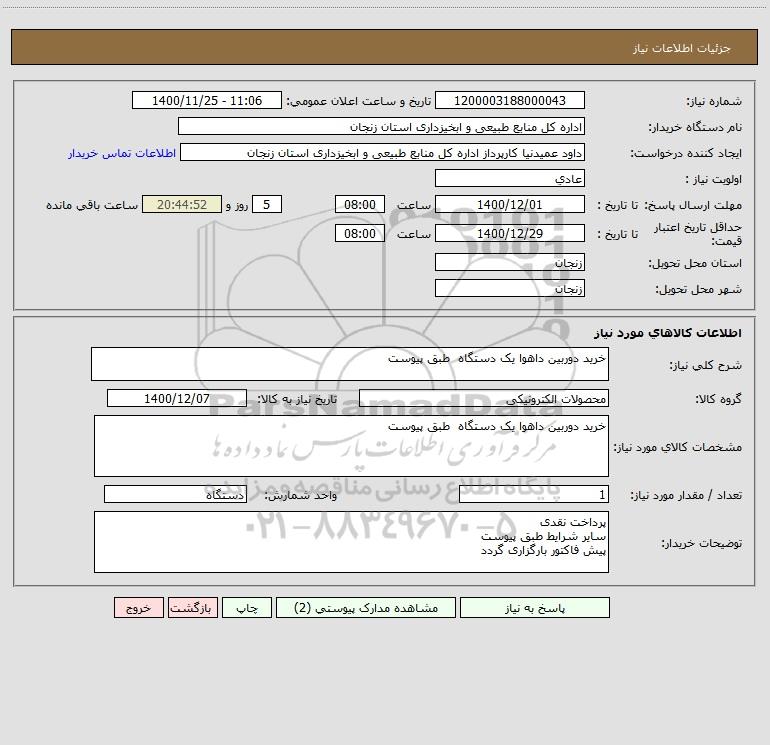770x745 pixels.
Task: Click goods group field محصولات الکترونیکی
Action: 484,398
